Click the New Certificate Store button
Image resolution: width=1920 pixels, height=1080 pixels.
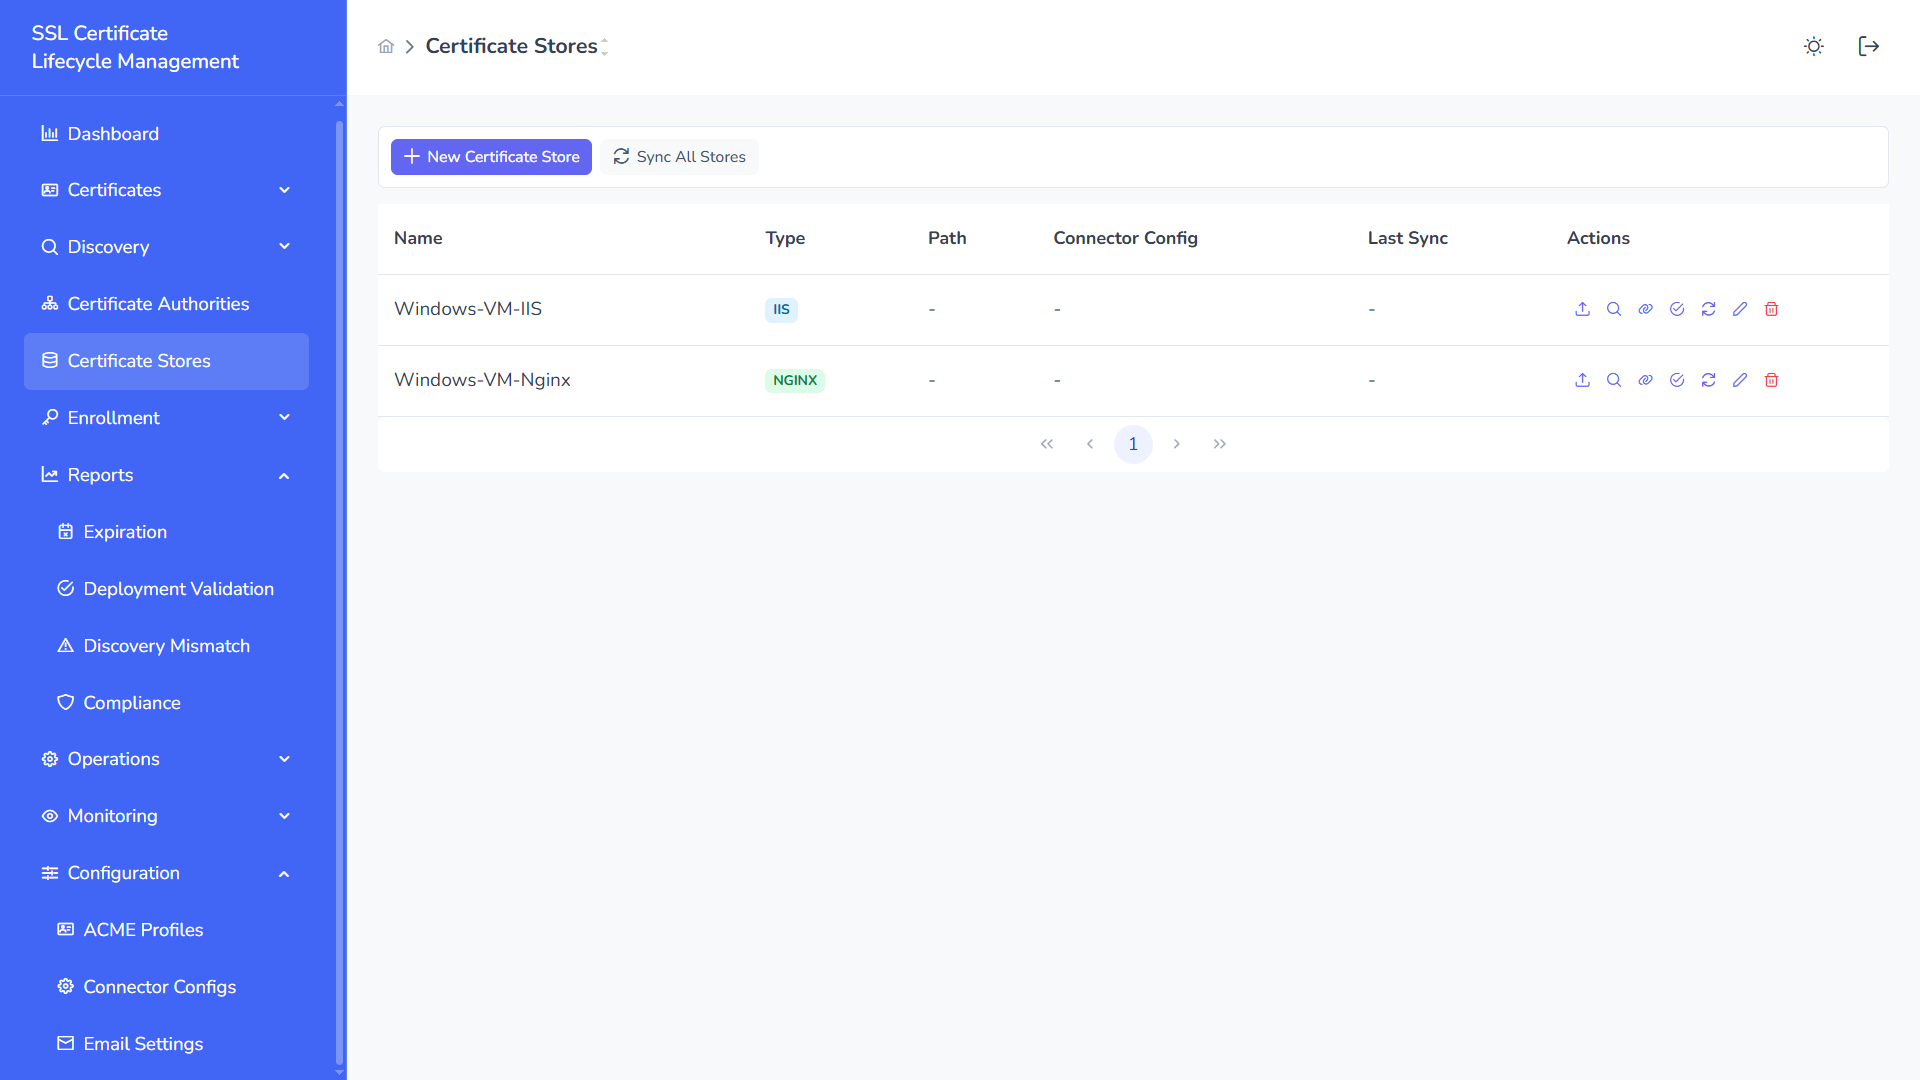[491, 156]
